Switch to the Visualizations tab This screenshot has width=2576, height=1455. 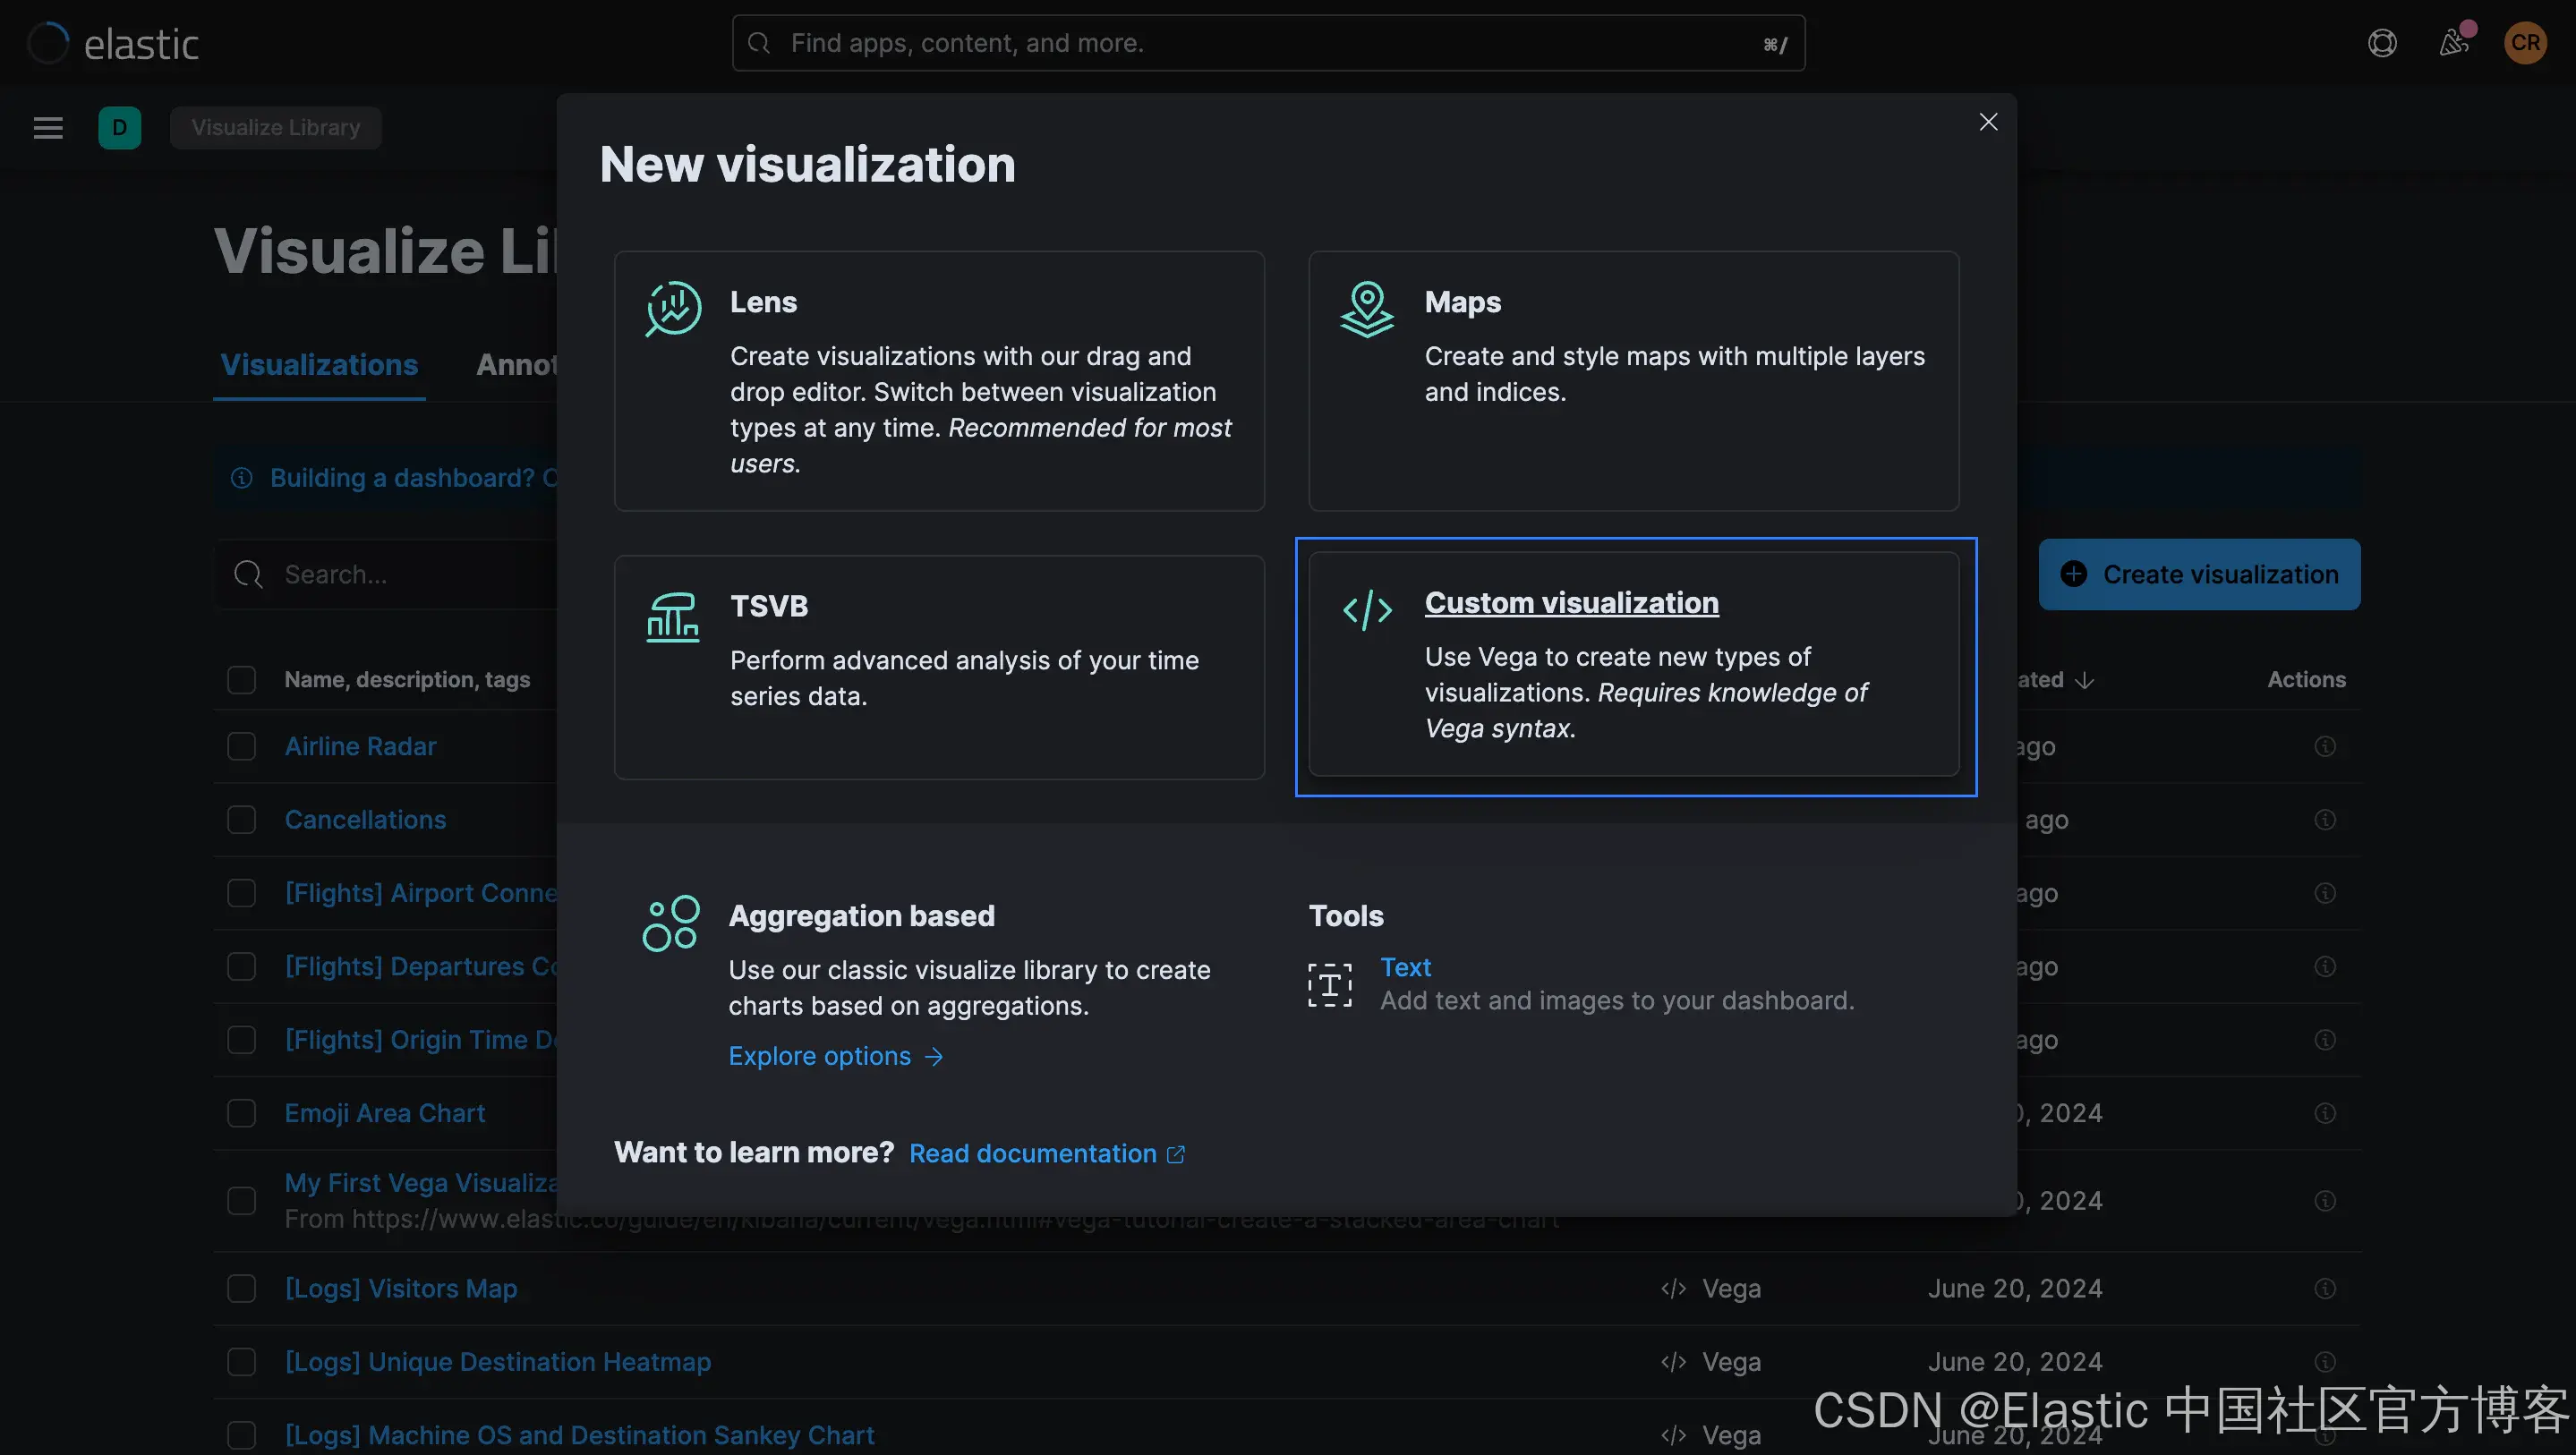tap(319, 365)
